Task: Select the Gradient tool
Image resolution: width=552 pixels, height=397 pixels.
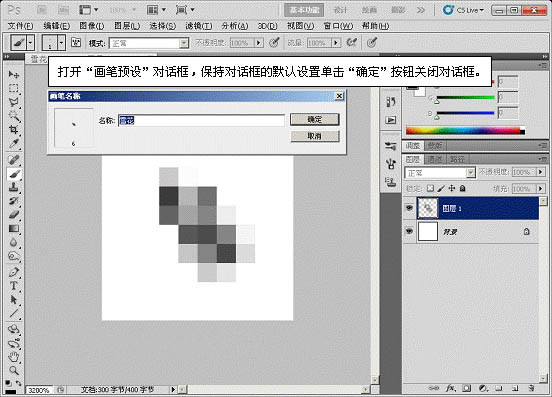Action: click(14, 229)
